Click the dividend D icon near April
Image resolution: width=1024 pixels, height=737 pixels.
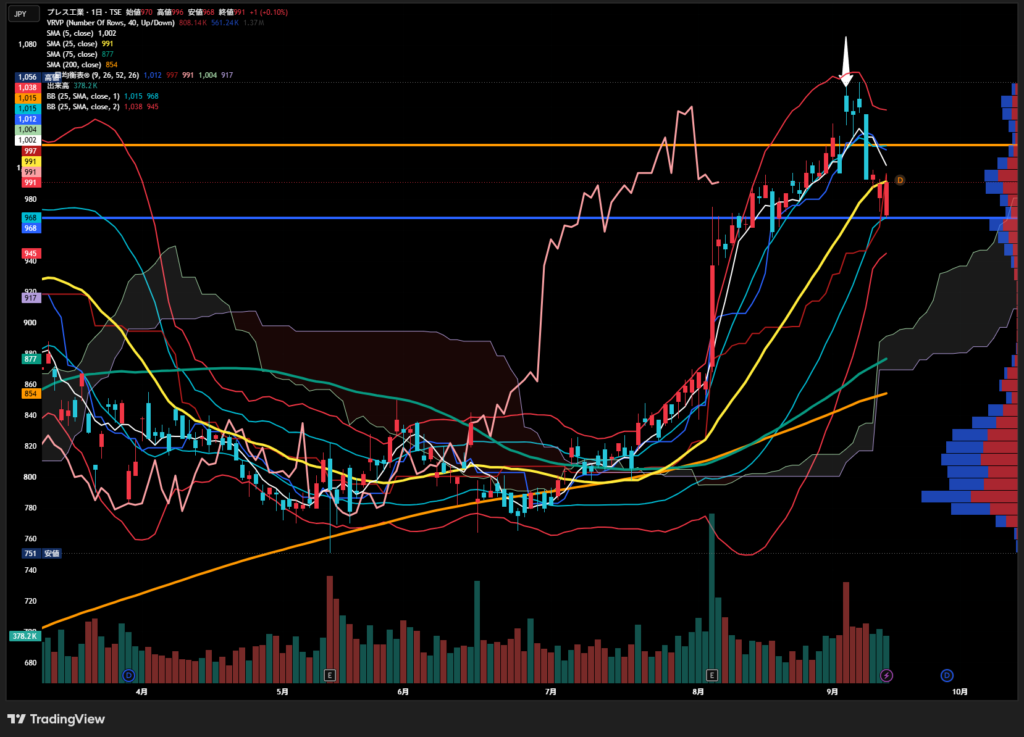129,675
